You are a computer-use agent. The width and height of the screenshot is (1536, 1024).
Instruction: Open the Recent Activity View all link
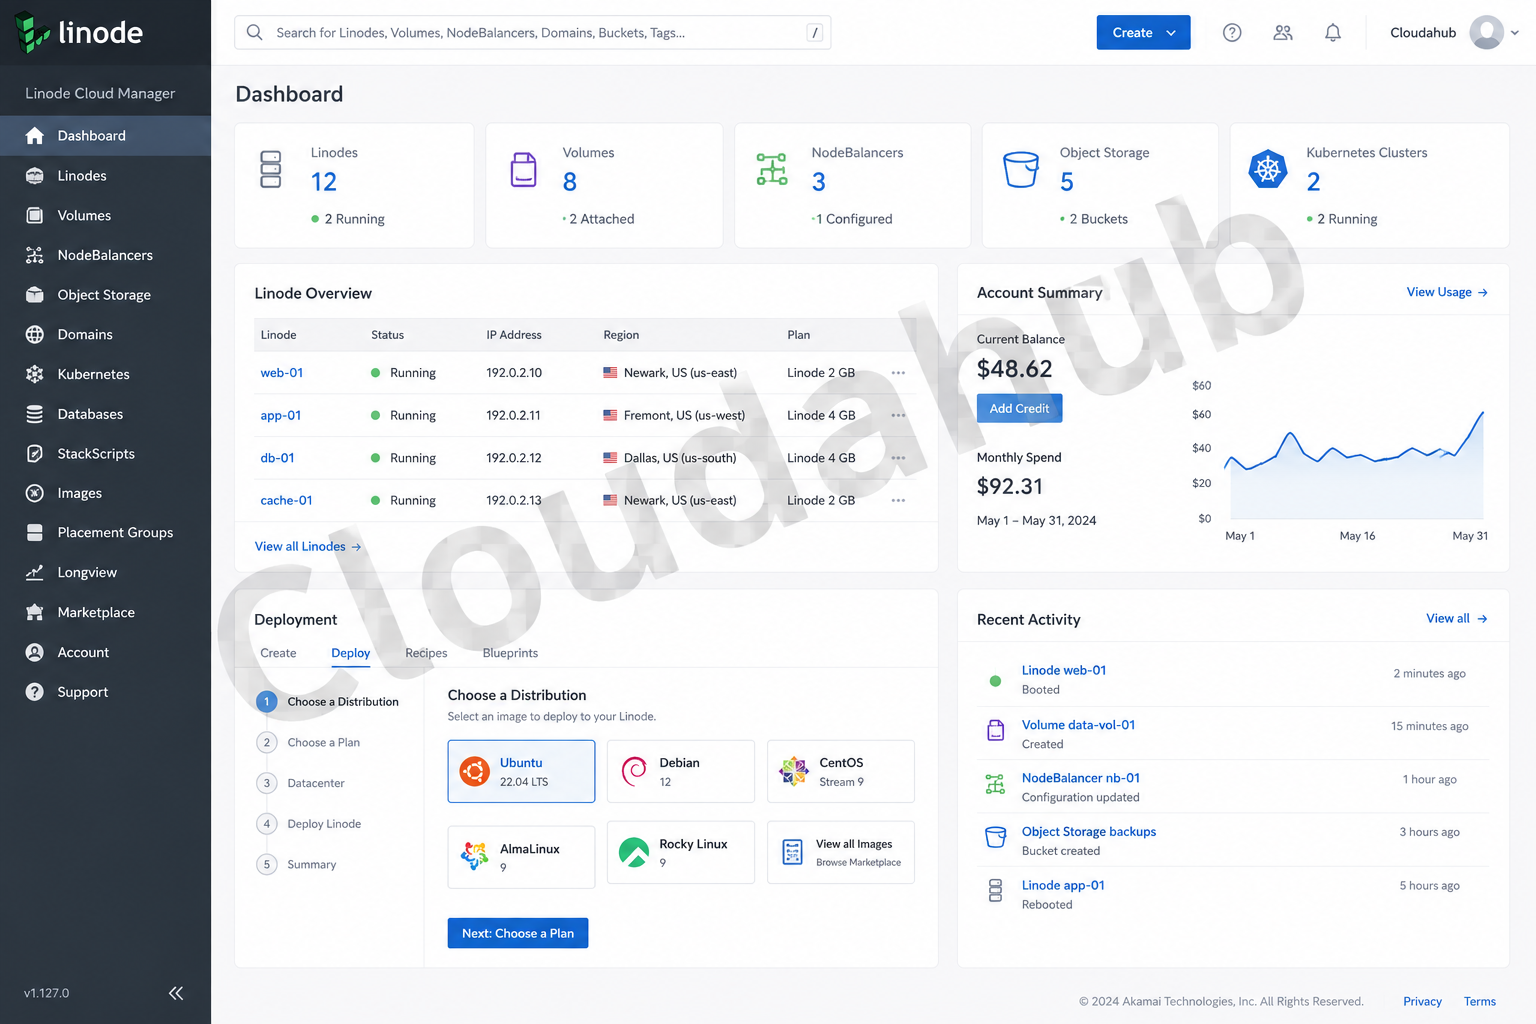pyautogui.click(x=1457, y=619)
